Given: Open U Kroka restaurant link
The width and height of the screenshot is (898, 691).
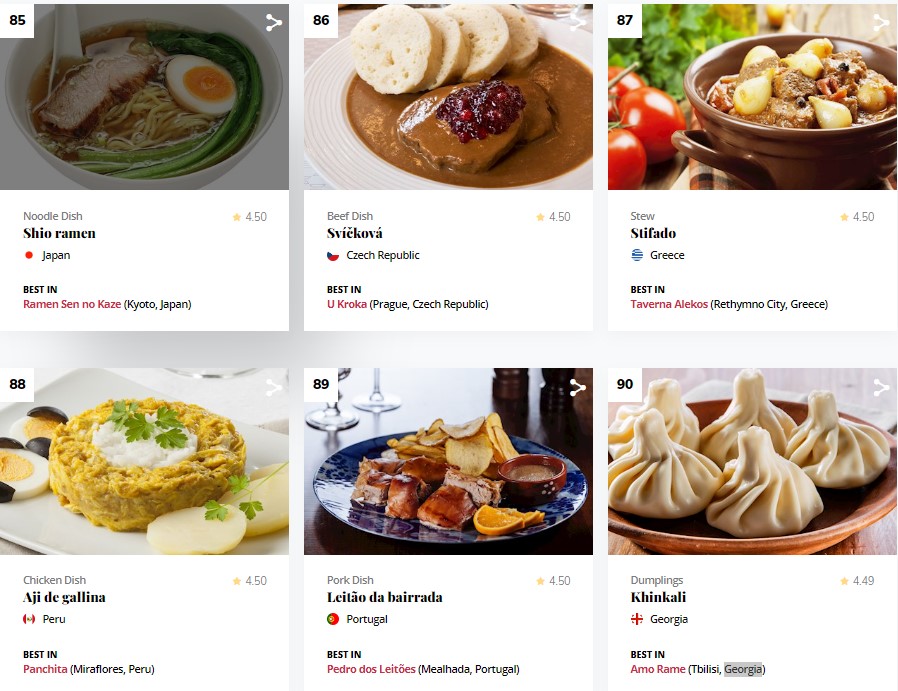Looking at the screenshot, I should click(346, 304).
